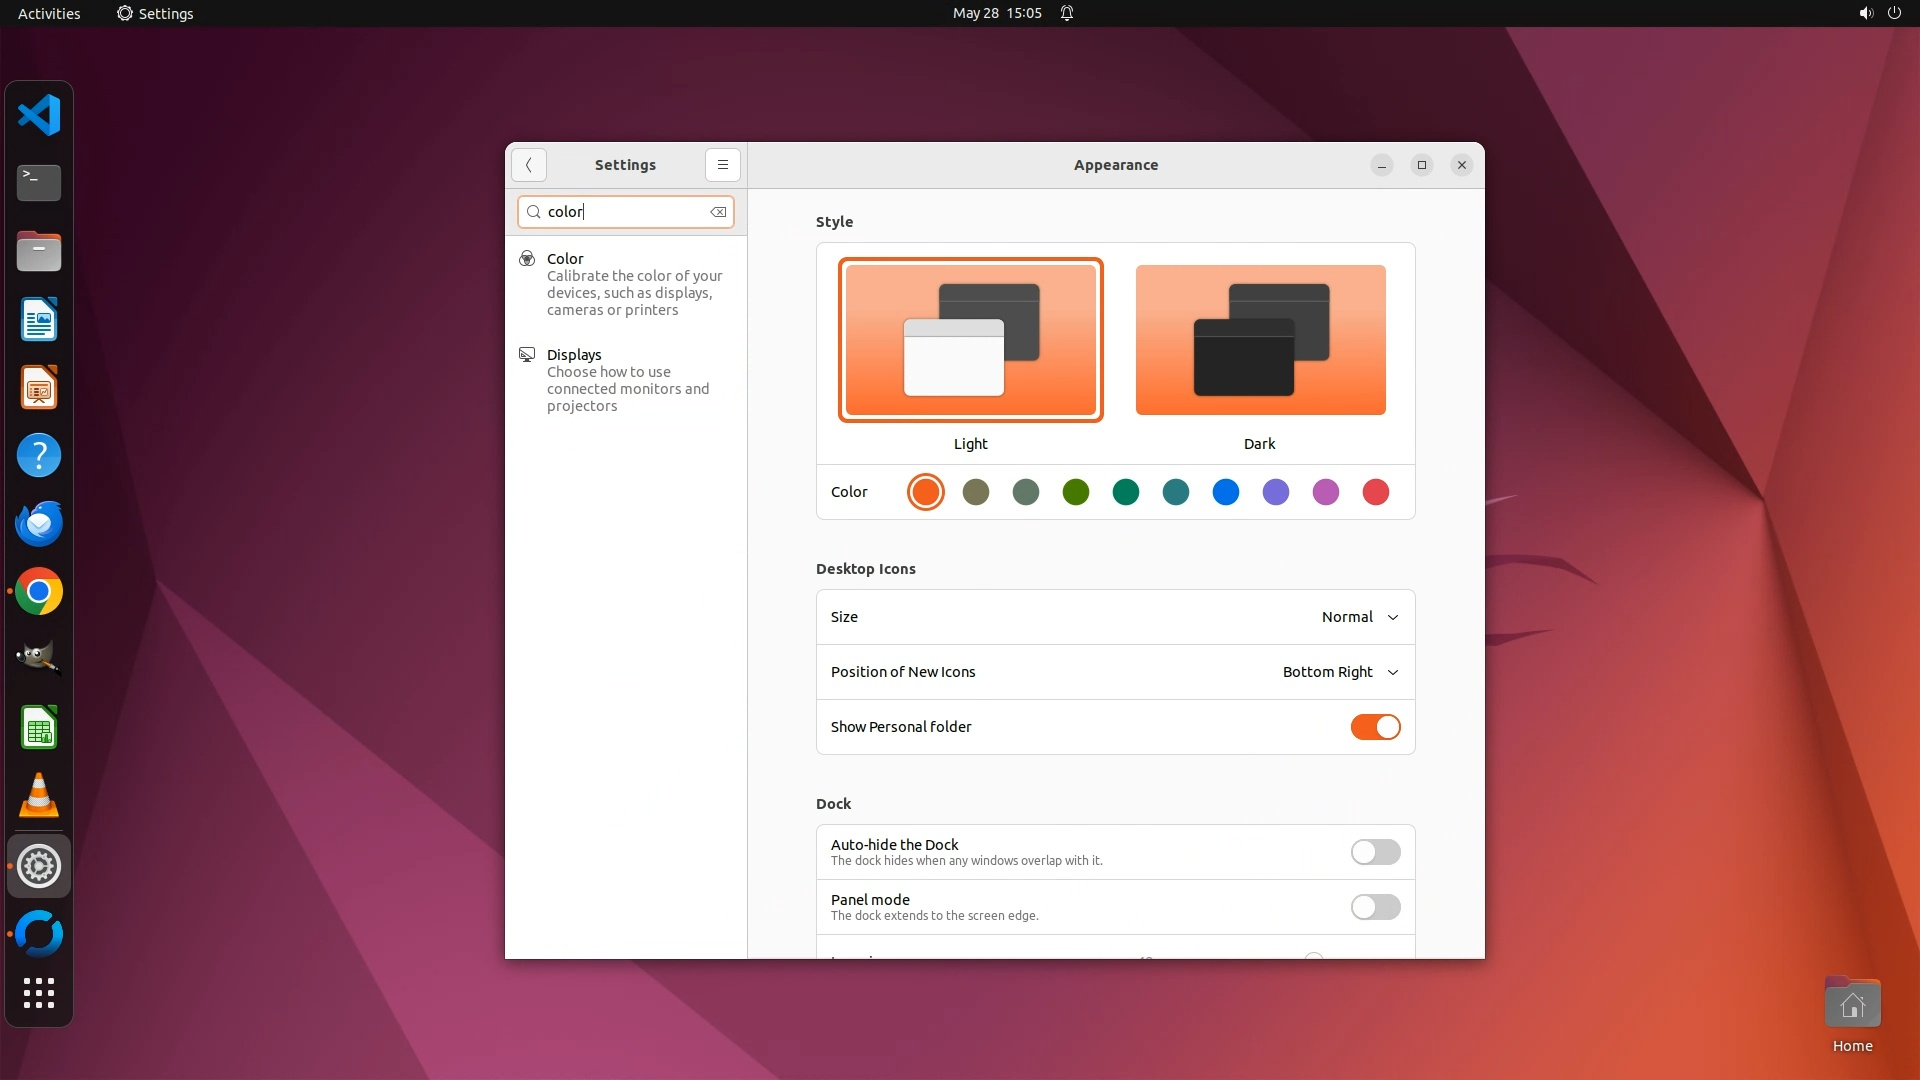
Task: Turn on Panel mode for dock
Action: (1375, 907)
